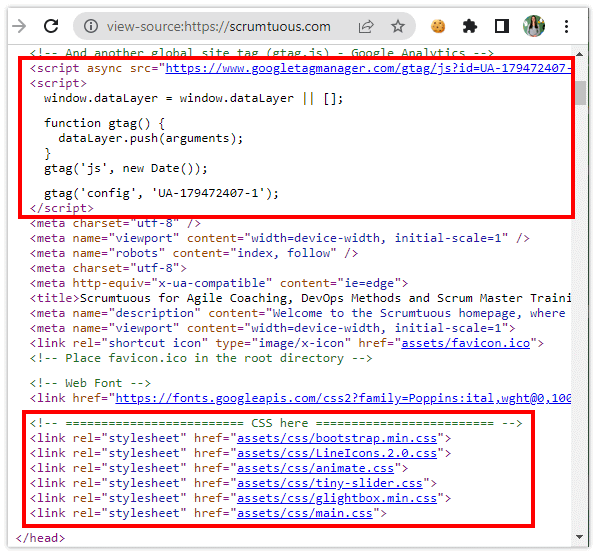
Task: Open the profile avatar menu
Action: [x=534, y=26]
